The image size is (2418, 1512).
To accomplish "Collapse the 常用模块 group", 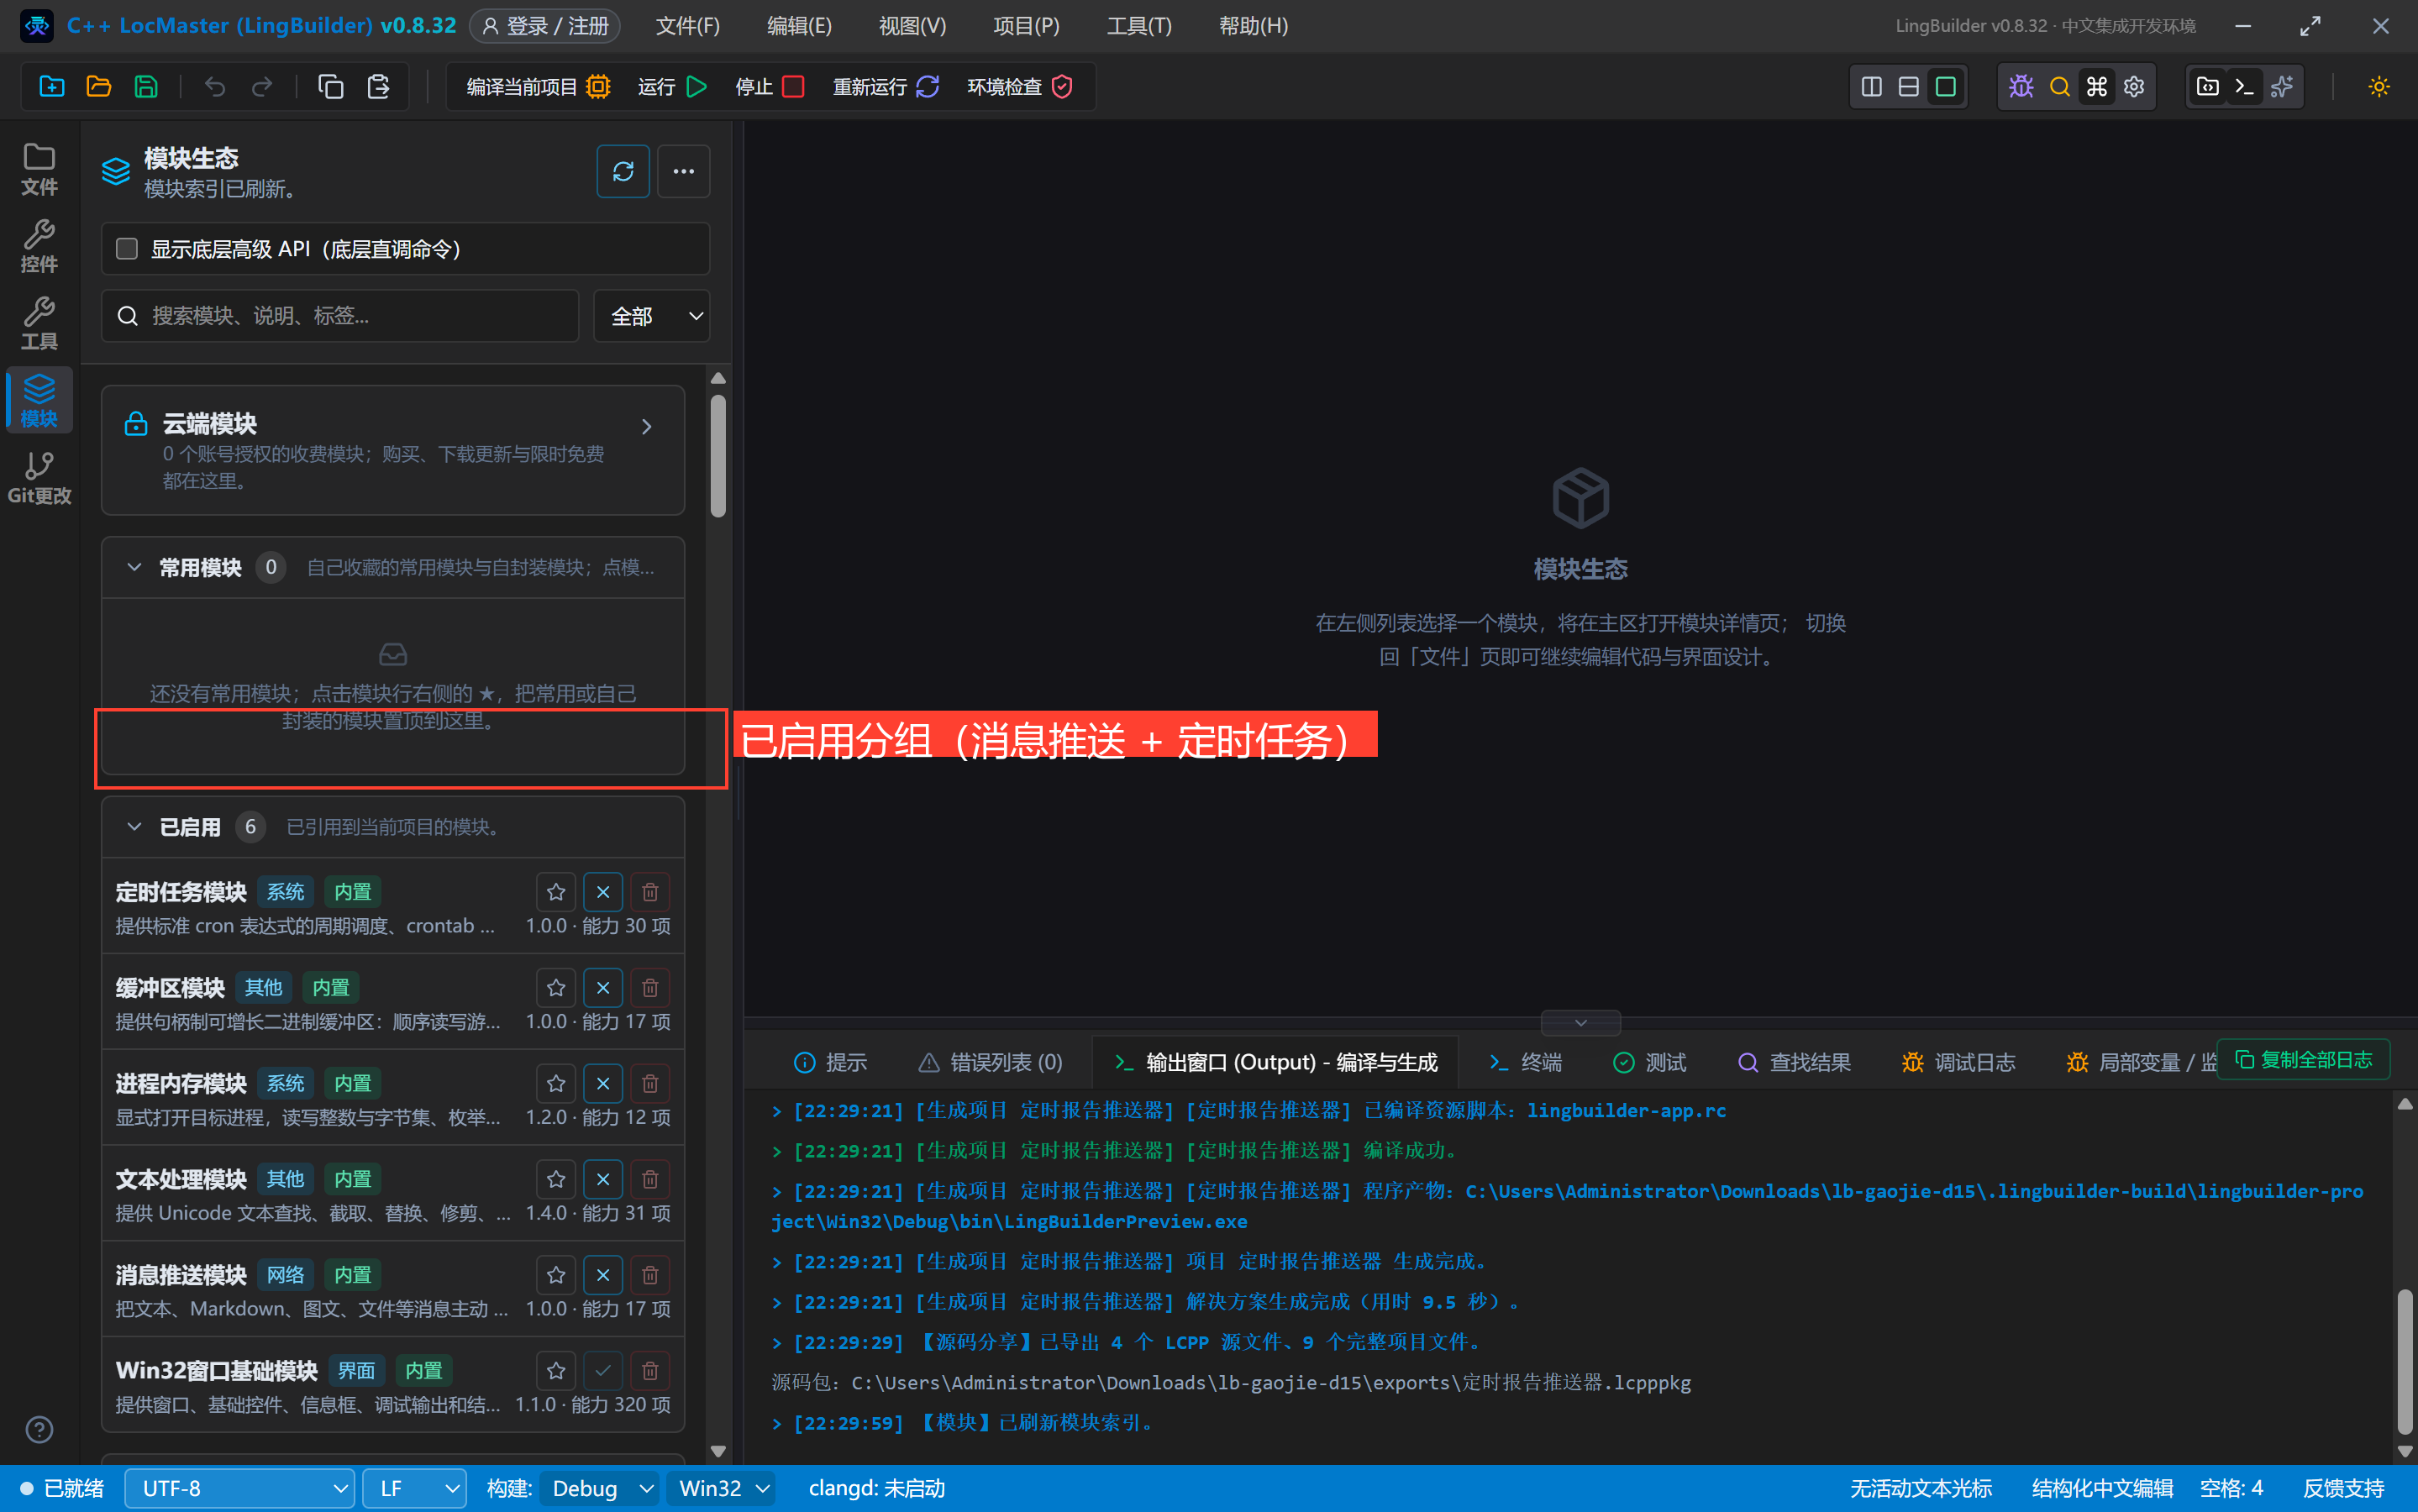I will pos(134,567).
